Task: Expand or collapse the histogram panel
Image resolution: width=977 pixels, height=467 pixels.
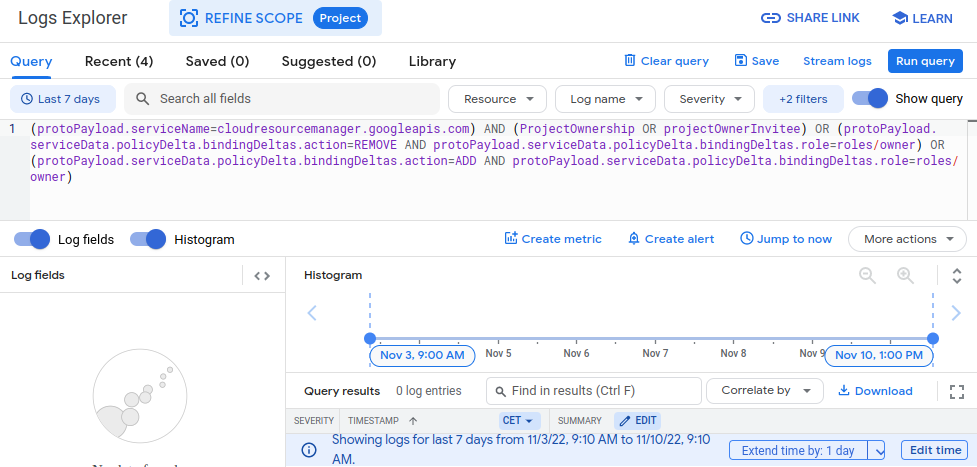Action: coord(957,276)
